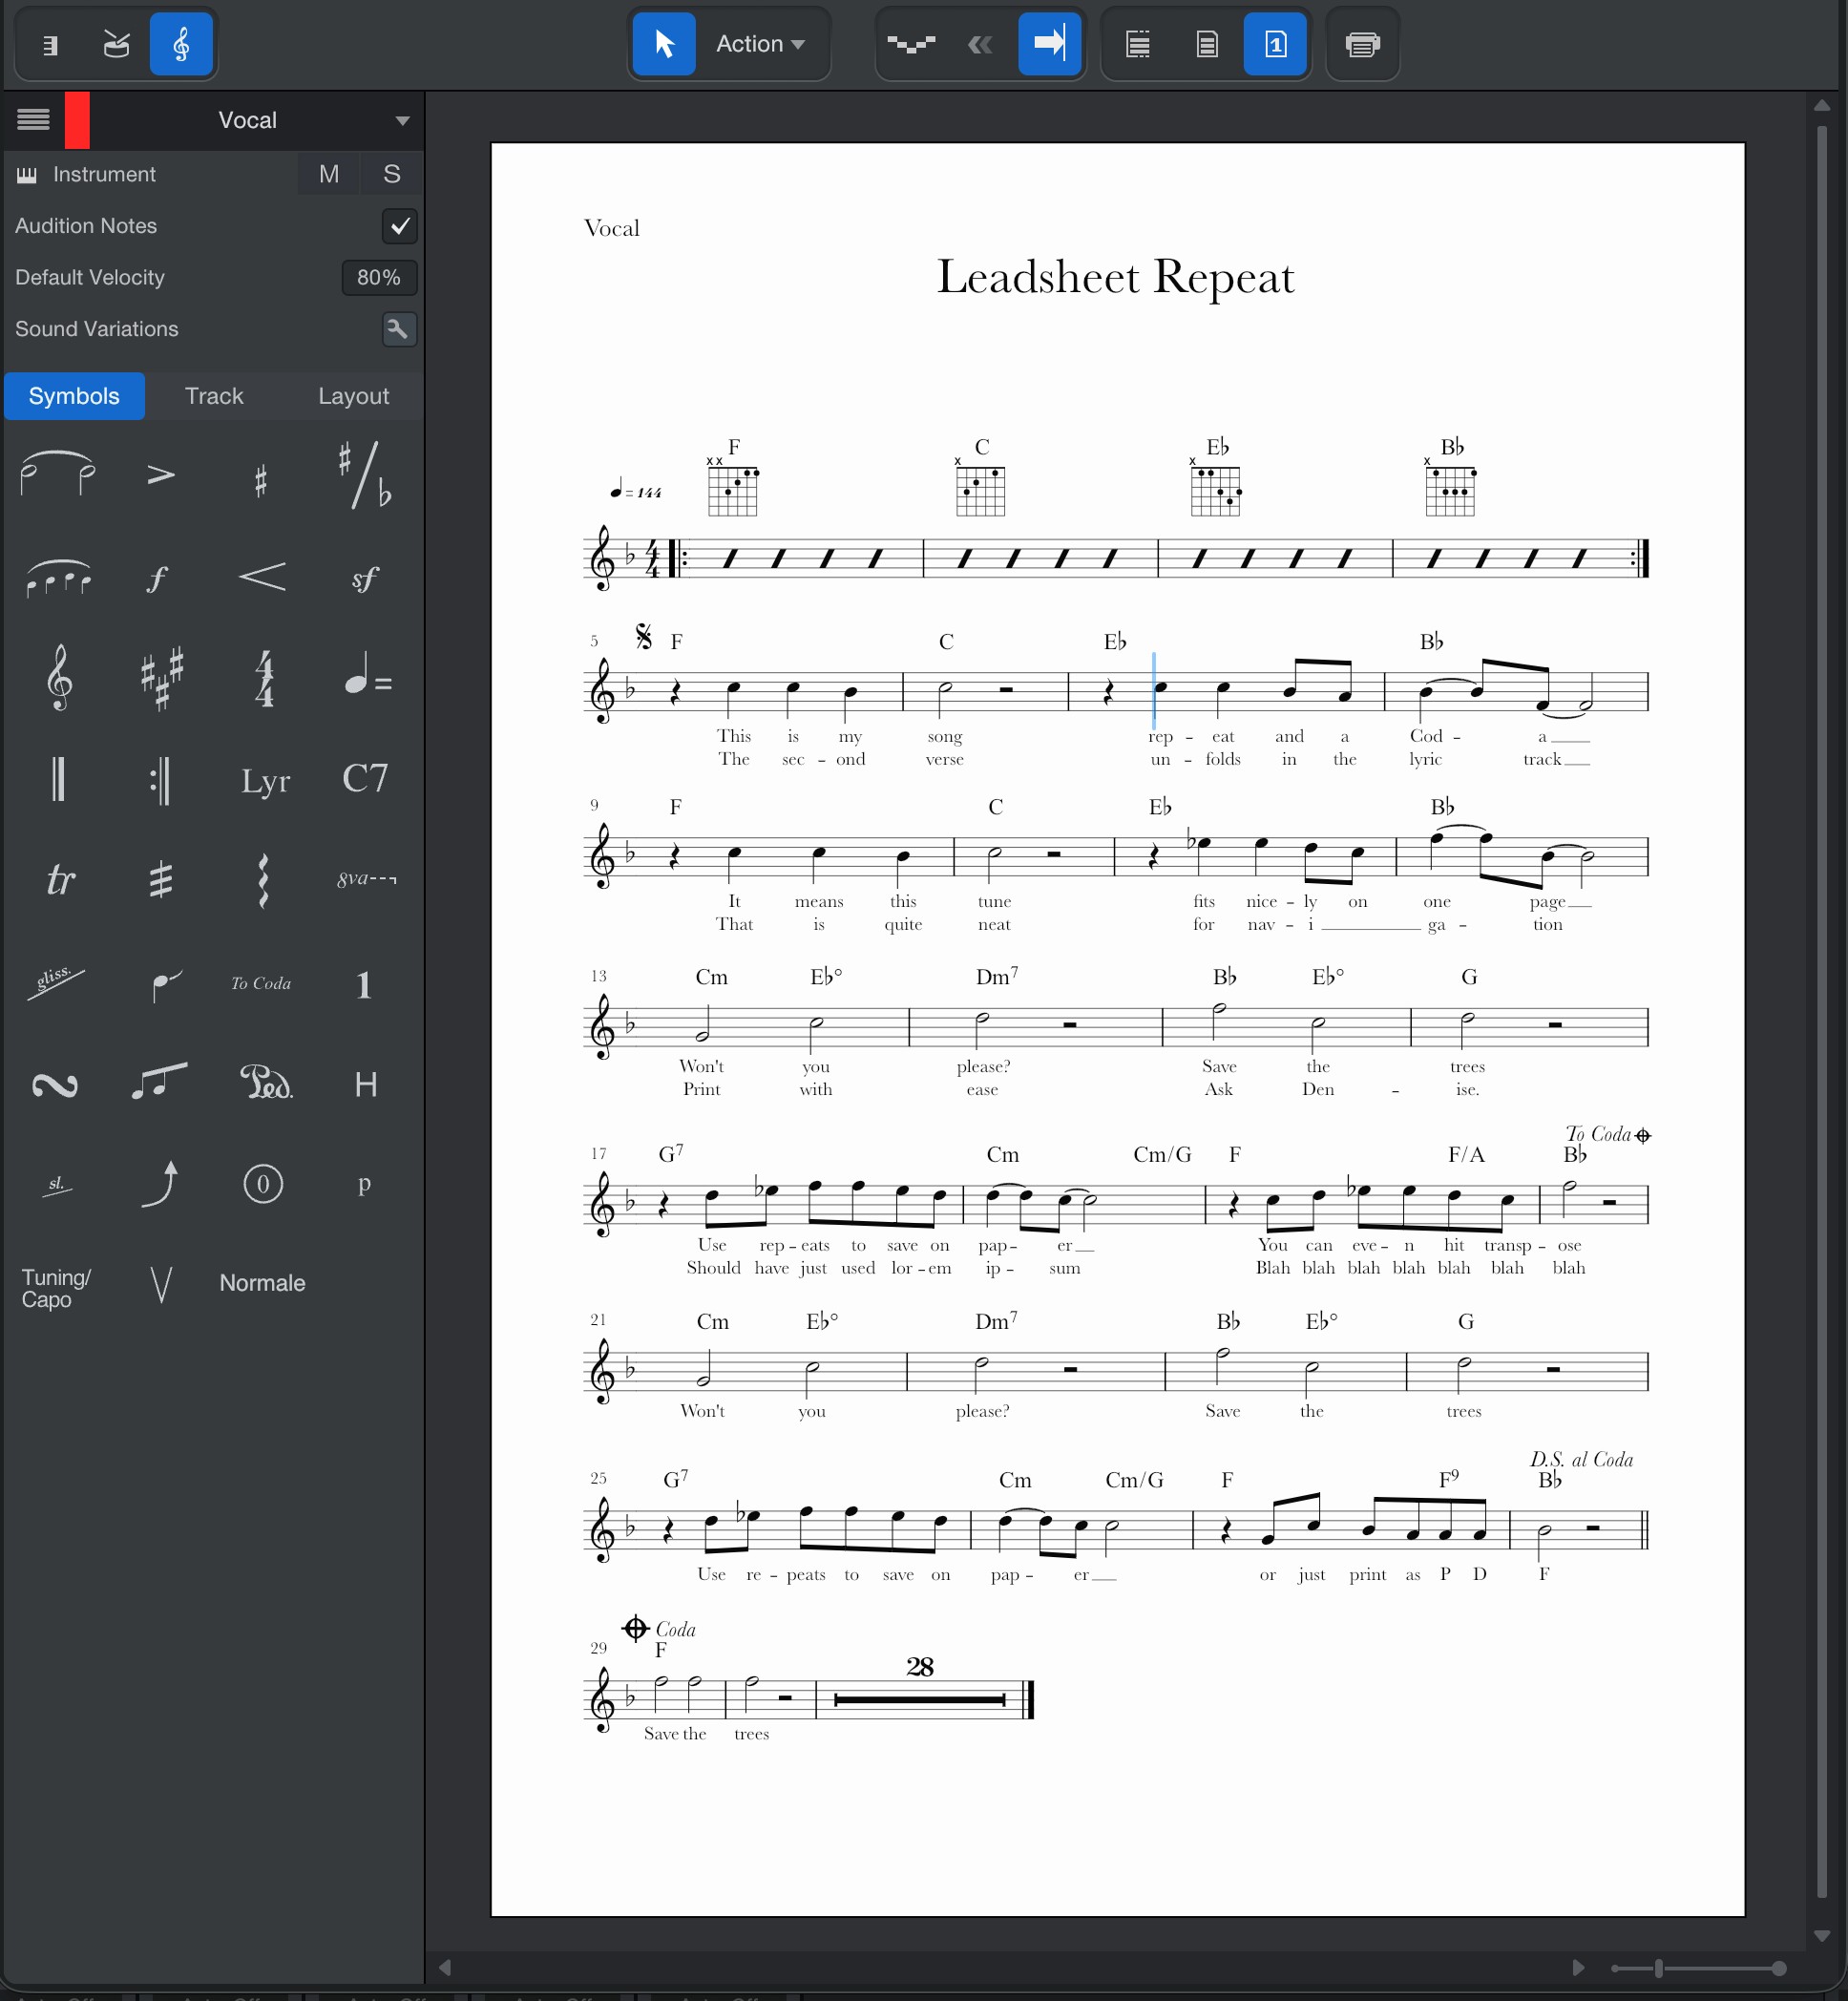Viewport: 1848px width, 2001px height.
Task: Select the string bend arrow symbol
Action: [x=161, y=1184]
